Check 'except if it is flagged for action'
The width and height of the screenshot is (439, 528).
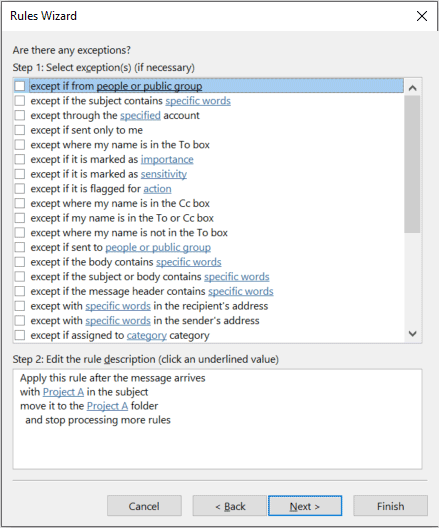pyautogui.click(x=20, y=189)
